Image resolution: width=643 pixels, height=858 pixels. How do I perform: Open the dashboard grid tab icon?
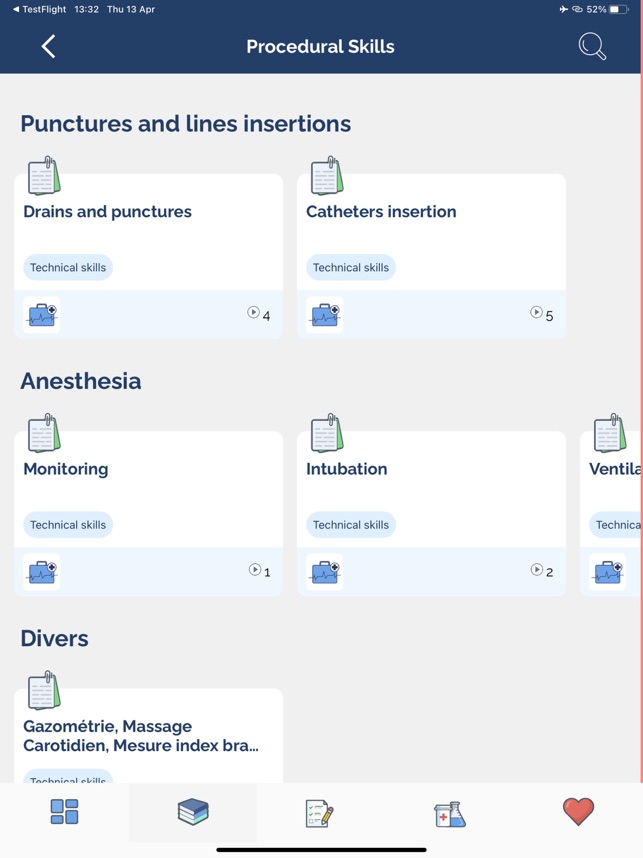(65, 811)
